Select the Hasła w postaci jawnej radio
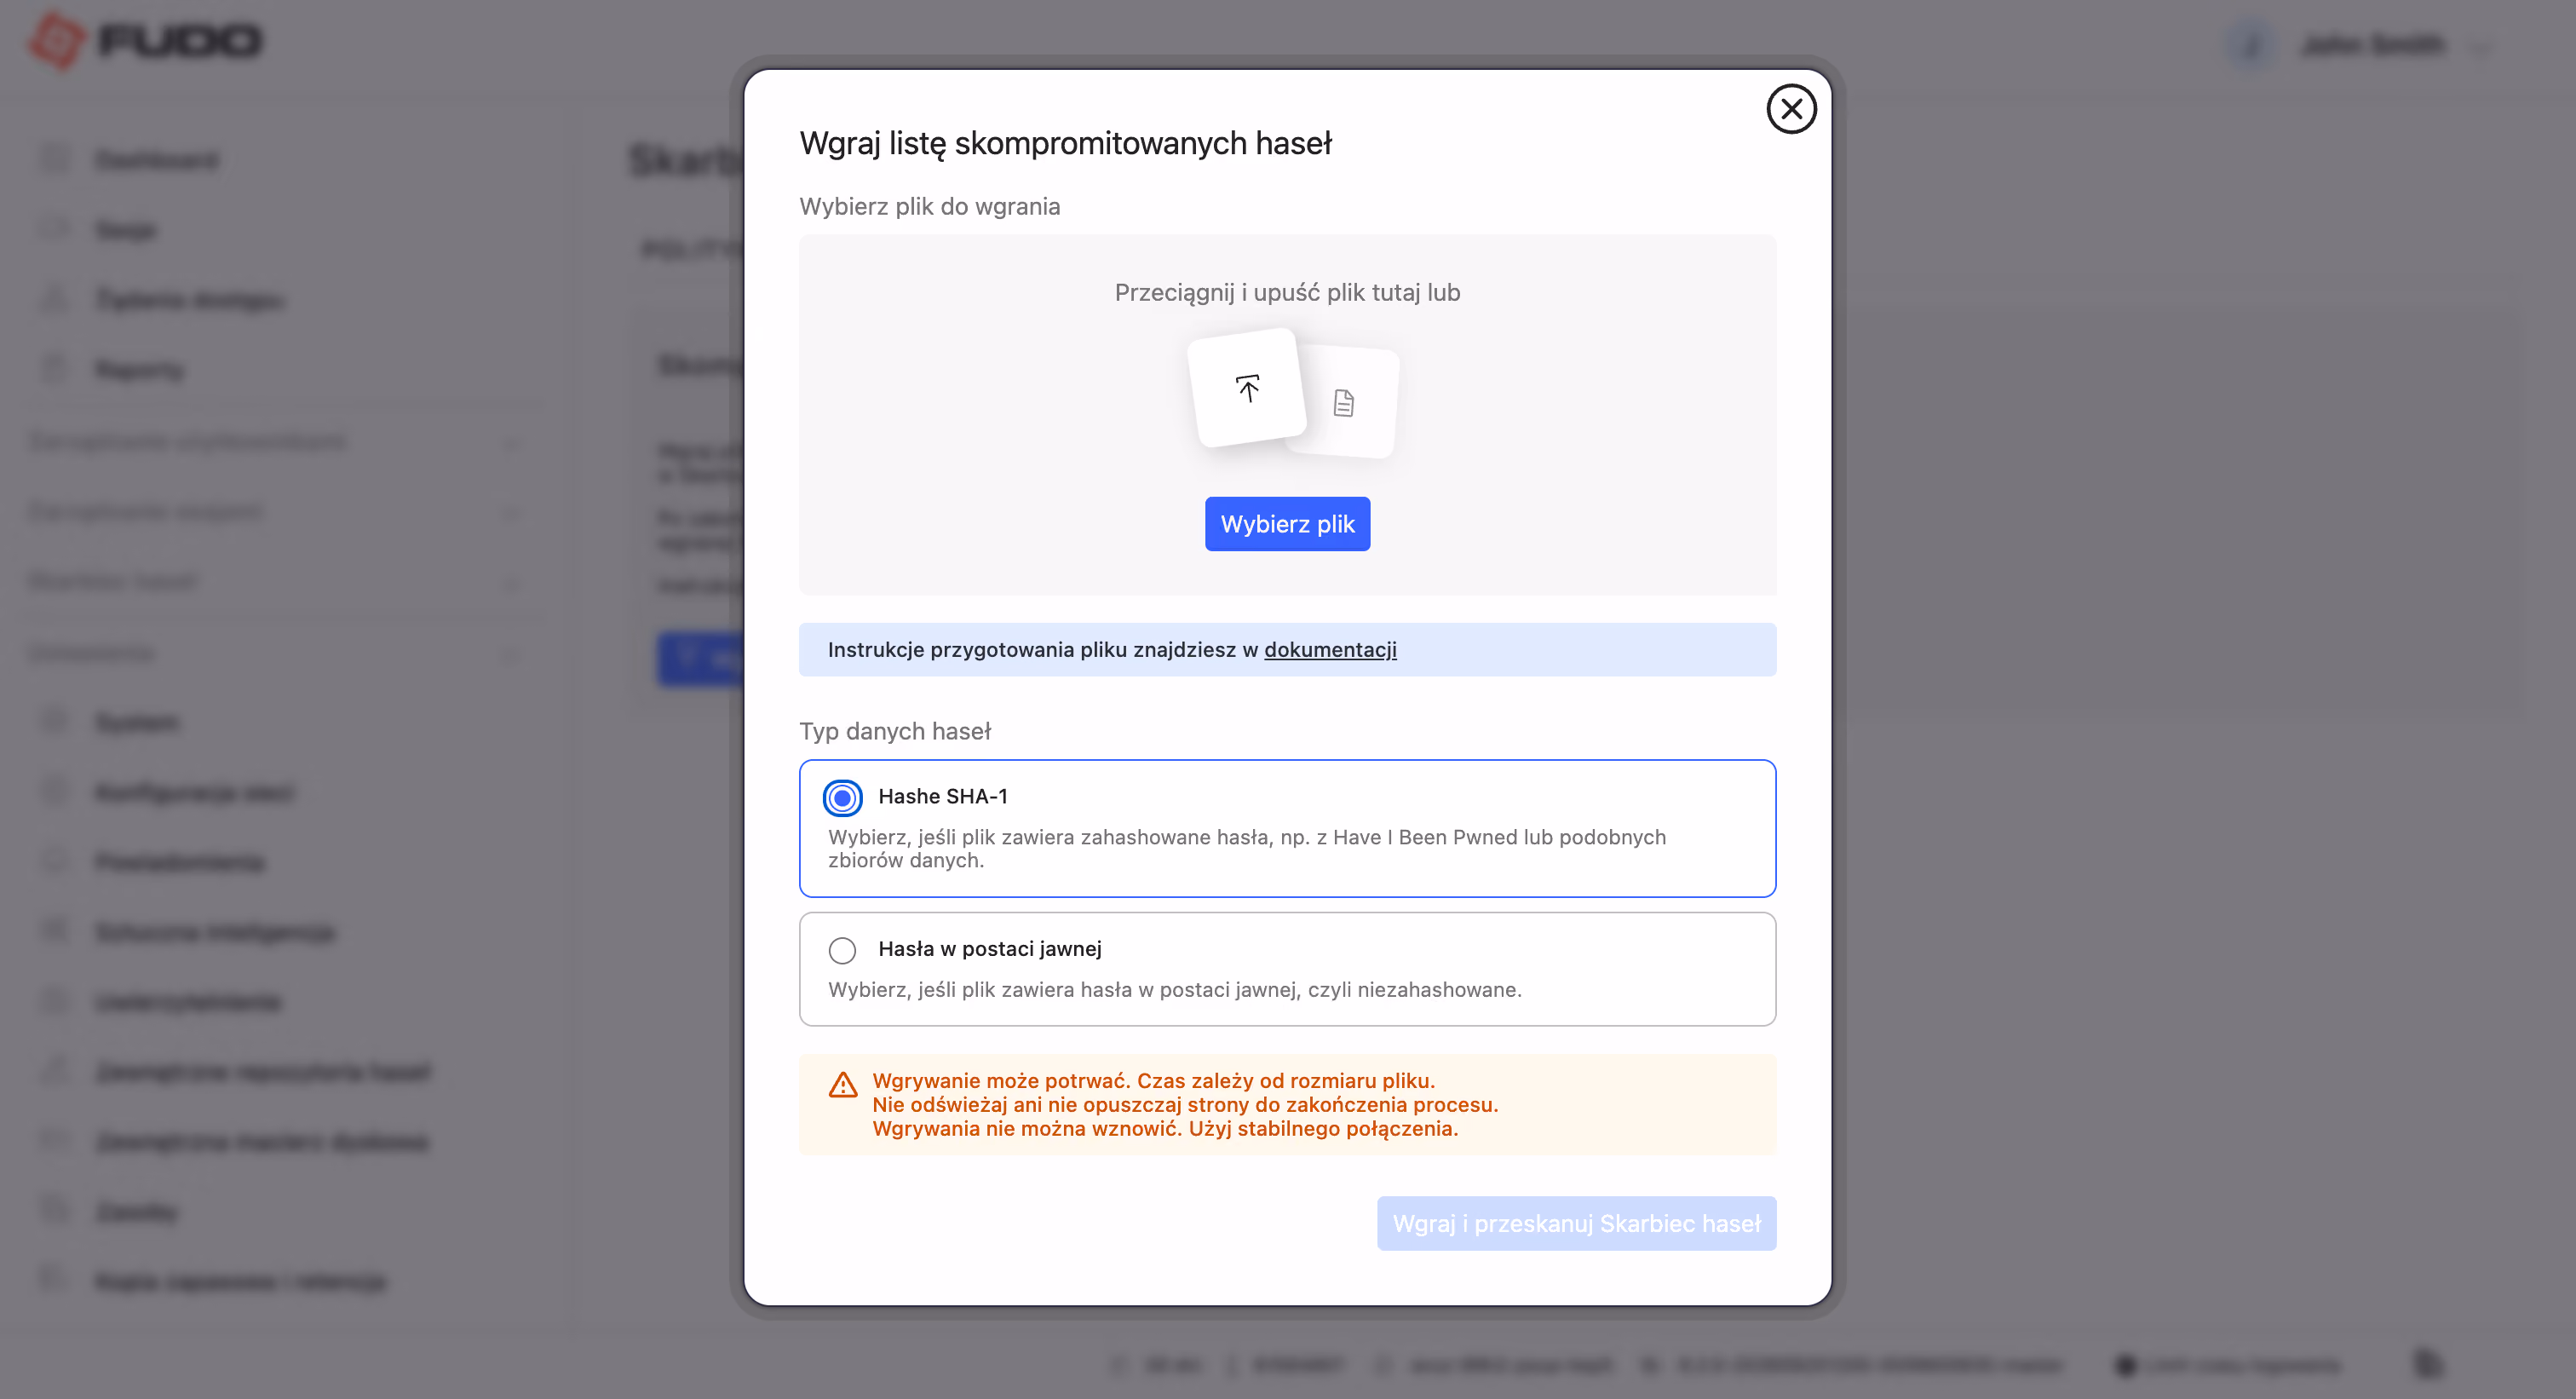 [843, 950]
